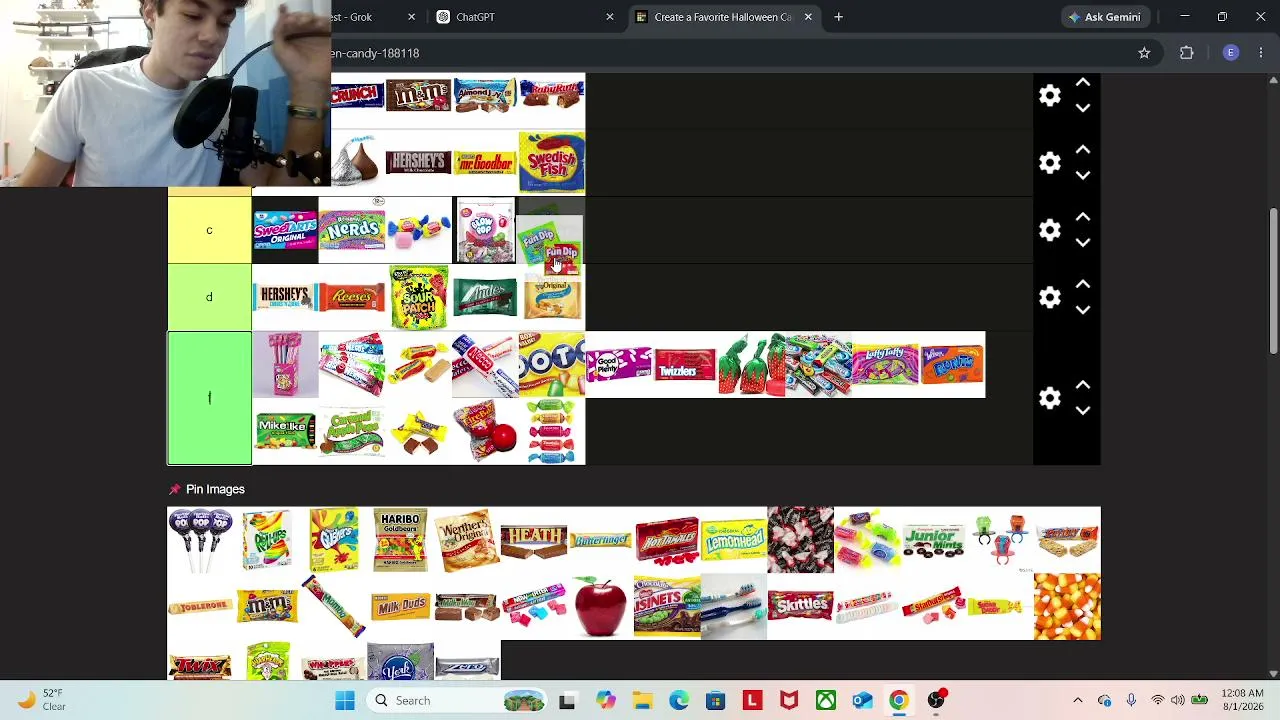
Task: Open settings gear for the Swedish Fish row
Action: (1049, 162)
